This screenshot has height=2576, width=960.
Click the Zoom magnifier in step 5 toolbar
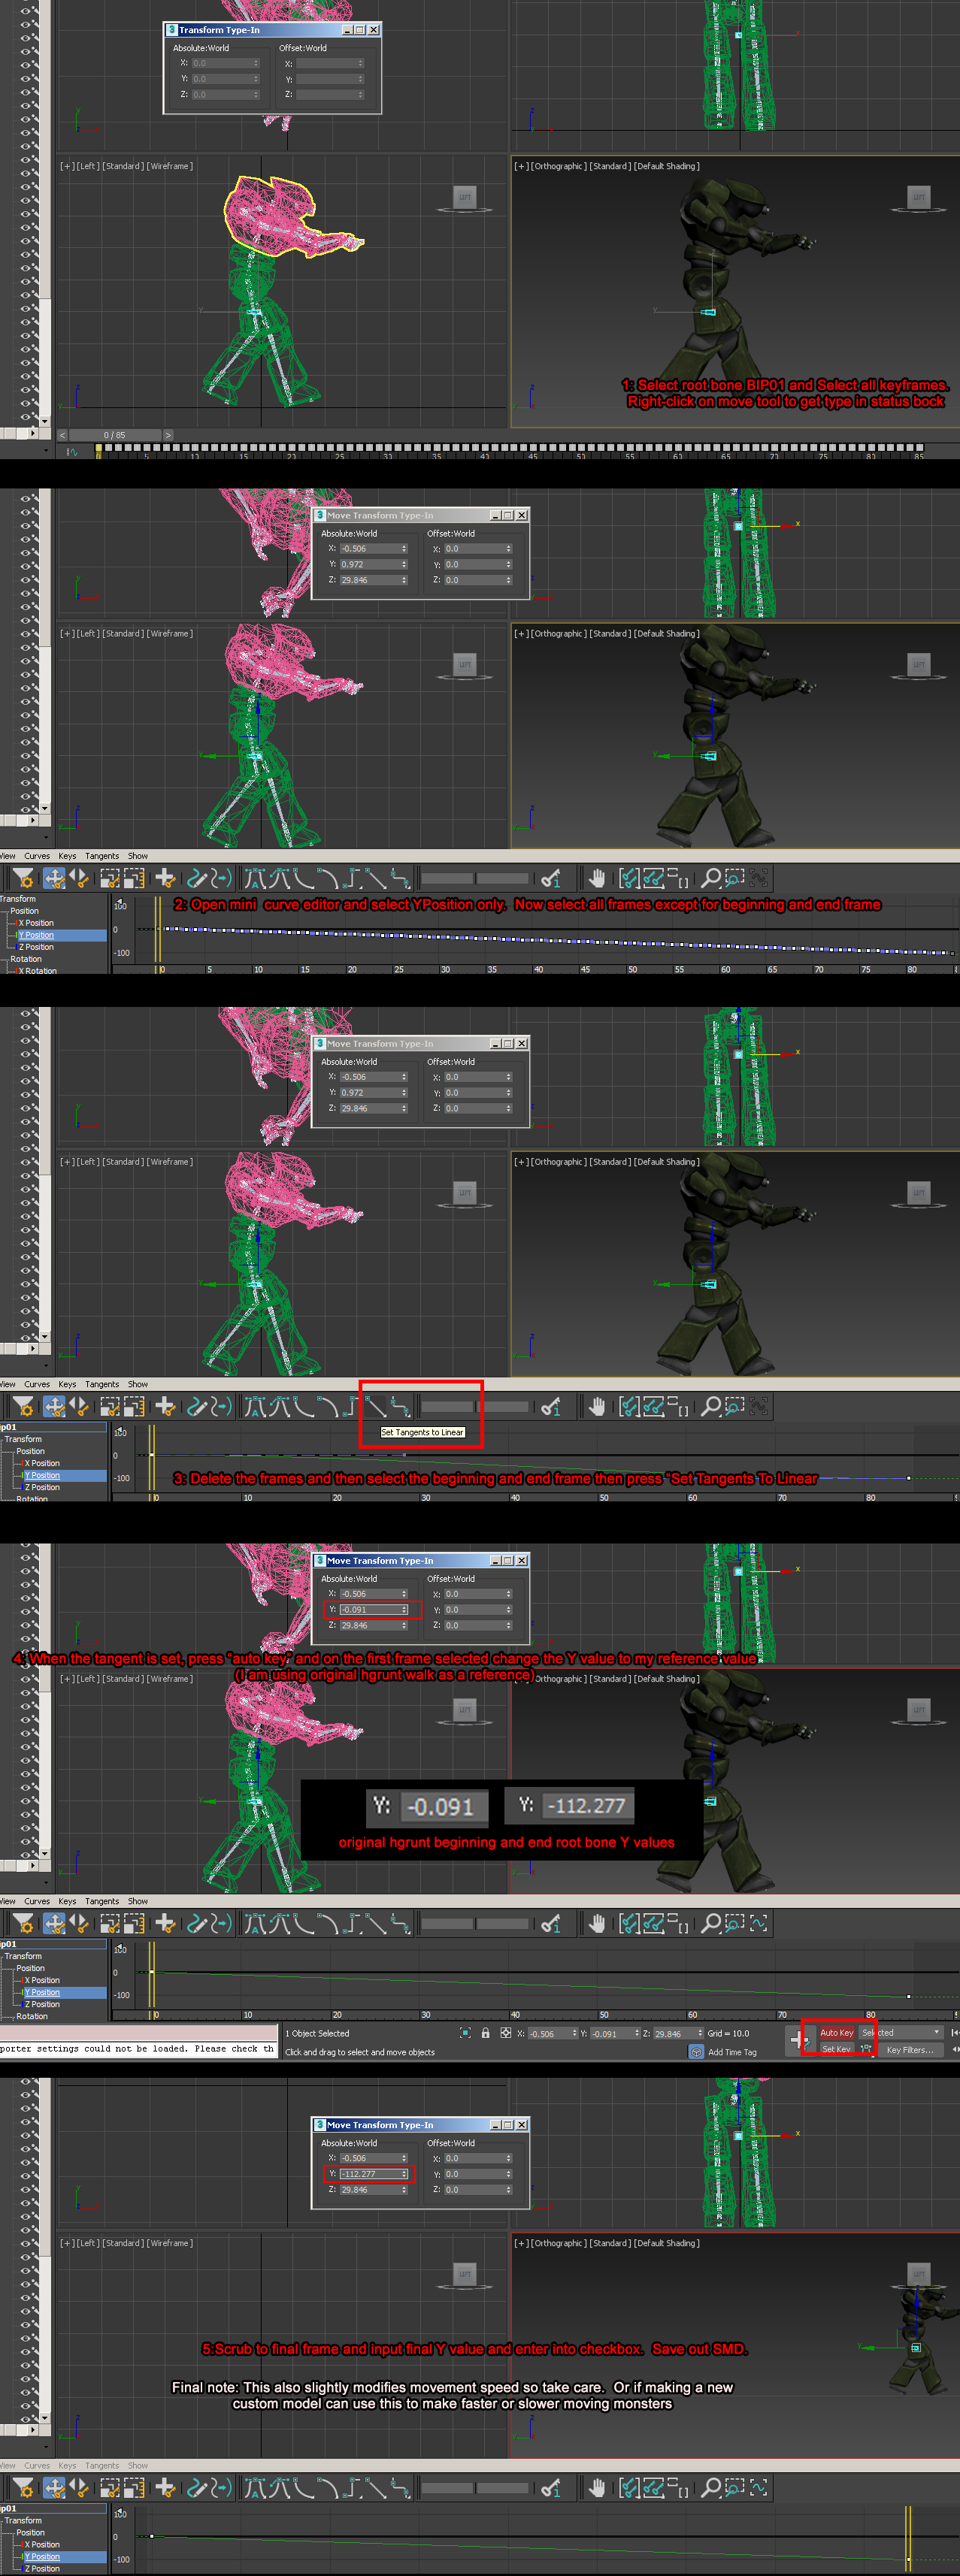point(710,2487)
